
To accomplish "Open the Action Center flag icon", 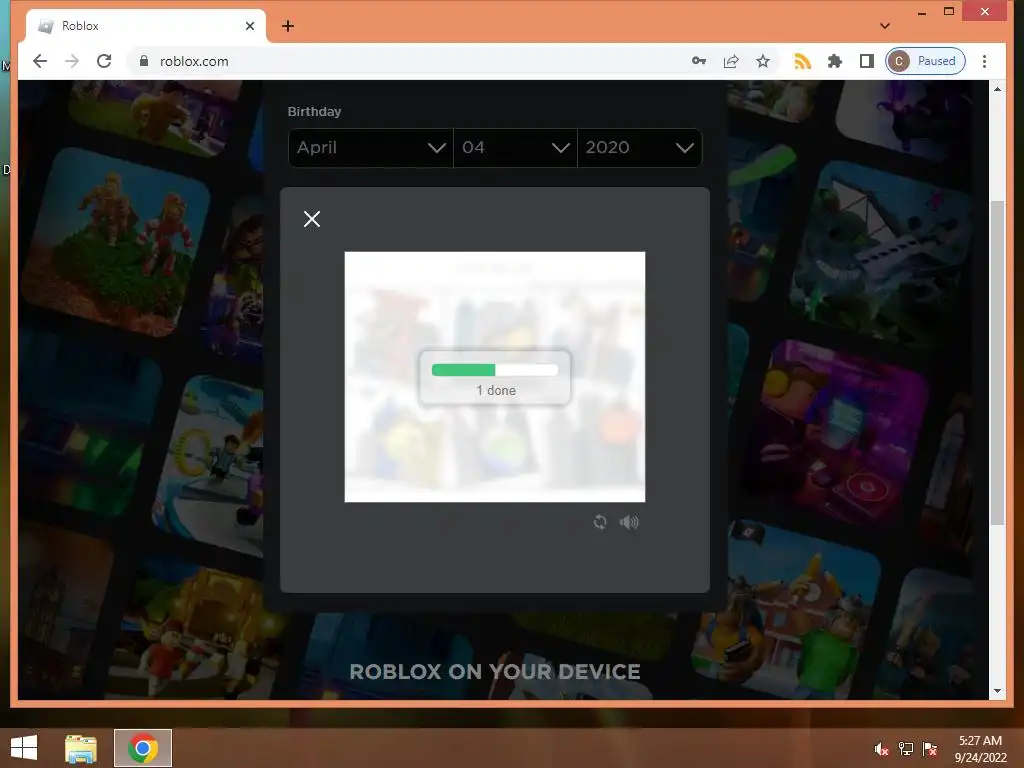I will click(x=930, y=749).
